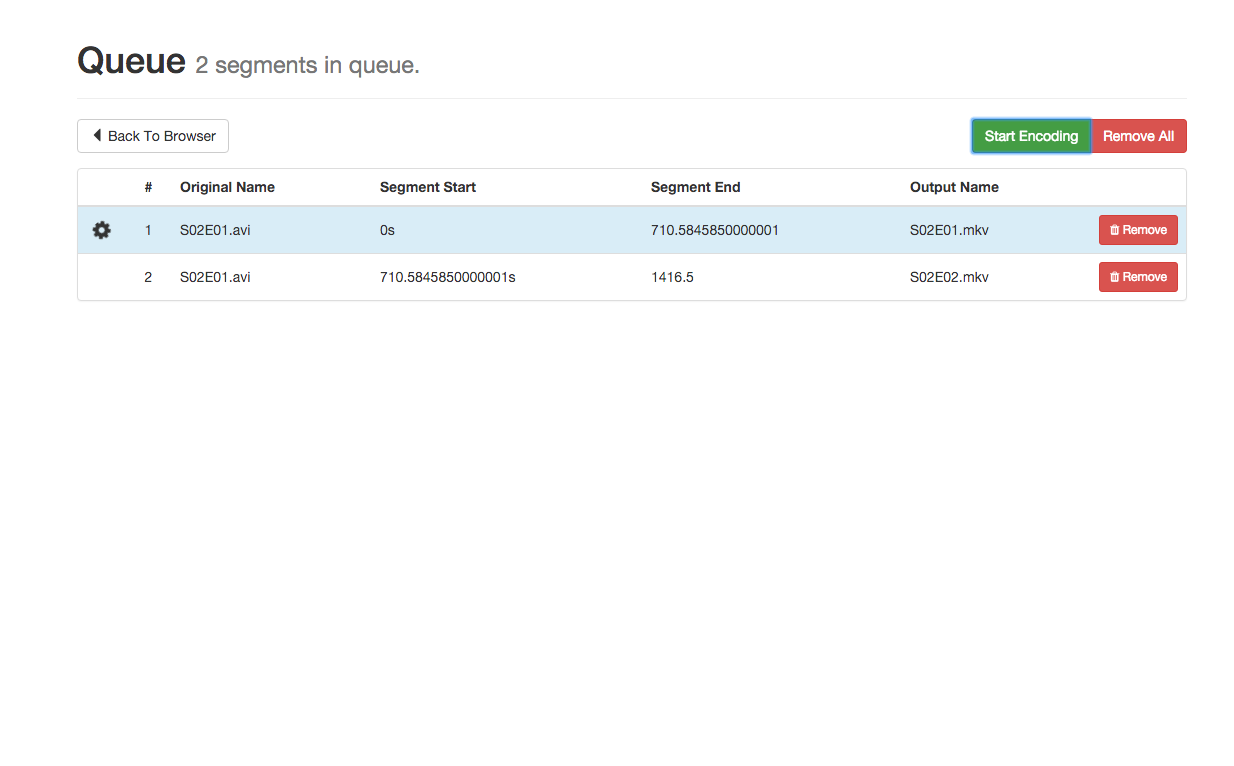This screenshot has width=1234, height=766.
Task: Click the Segment Start column header
Action: point(428,187)
